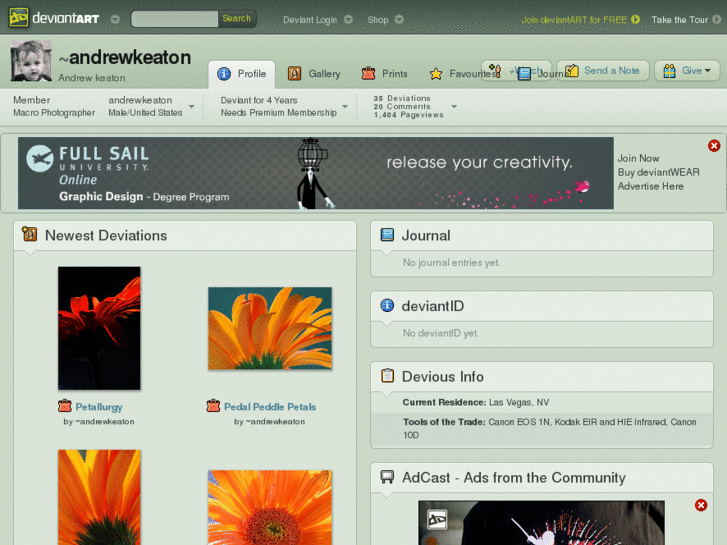This screenshot has height=545, width=727.
Task: Open the Give dropdown button
Action: pos(687,71)
